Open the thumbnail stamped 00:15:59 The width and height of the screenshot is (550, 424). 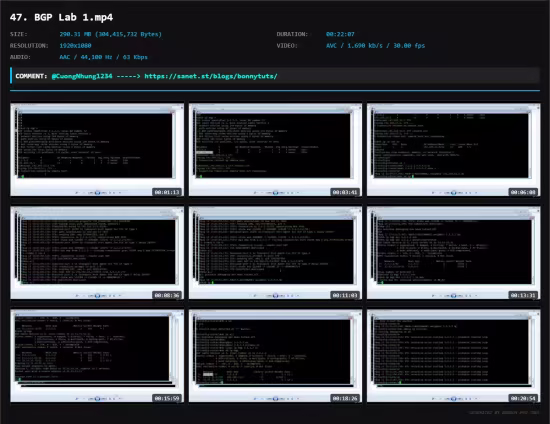tap(97, 356)
